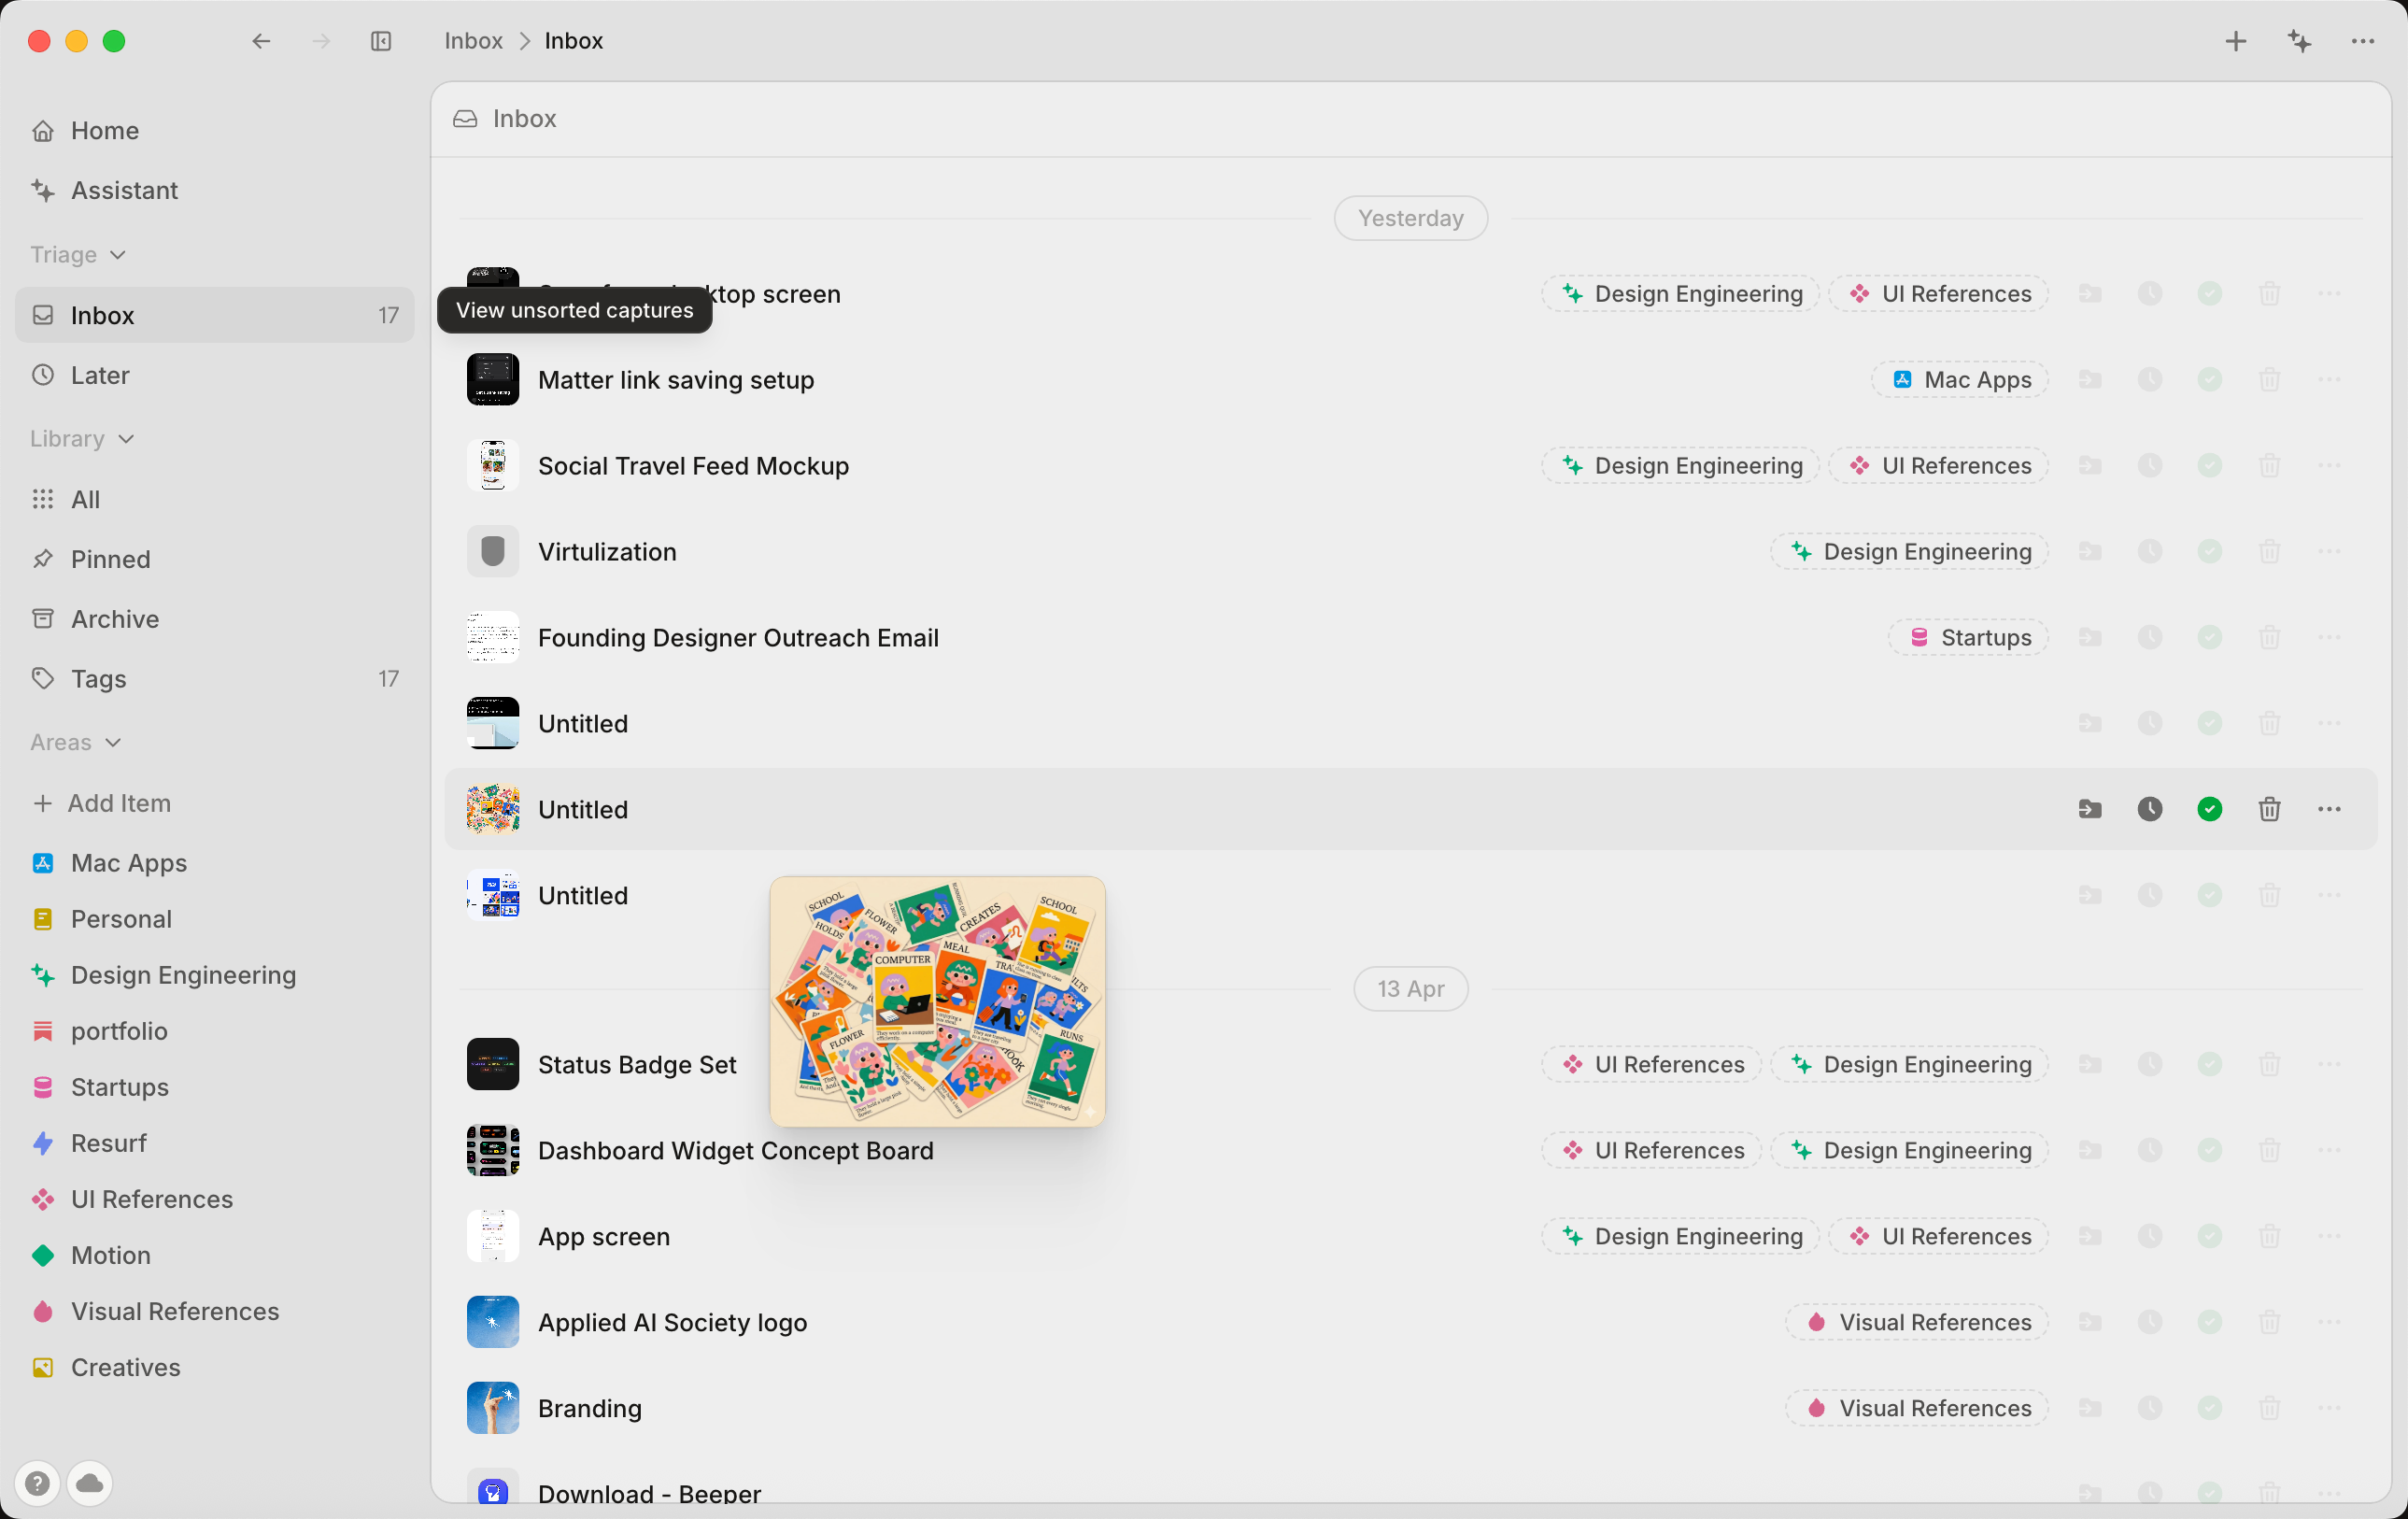Open Applied AI Society logo thumbnail
Image resolution: width=2408 pixels, height=1519 pixels.
[493, 1322]
